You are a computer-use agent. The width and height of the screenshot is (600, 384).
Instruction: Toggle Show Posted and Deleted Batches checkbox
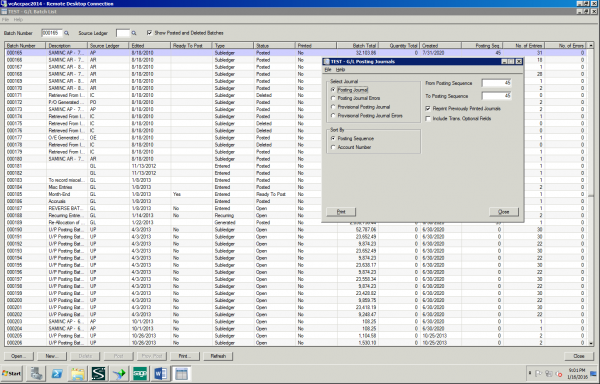[149, 33]
